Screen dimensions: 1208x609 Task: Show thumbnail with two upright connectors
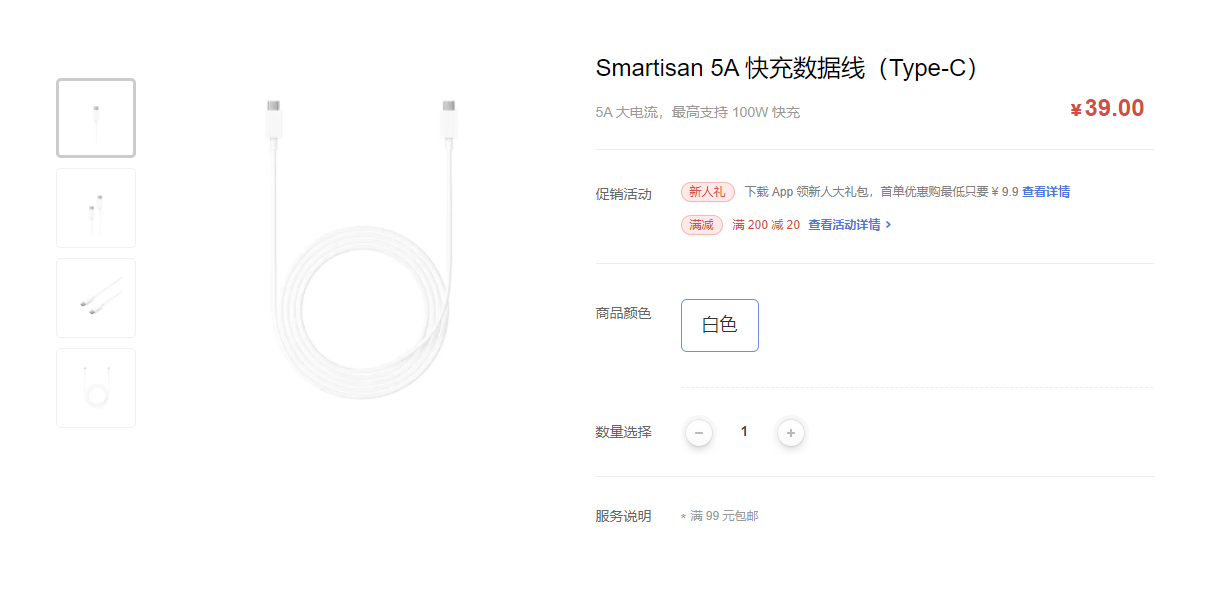point(96,208)
